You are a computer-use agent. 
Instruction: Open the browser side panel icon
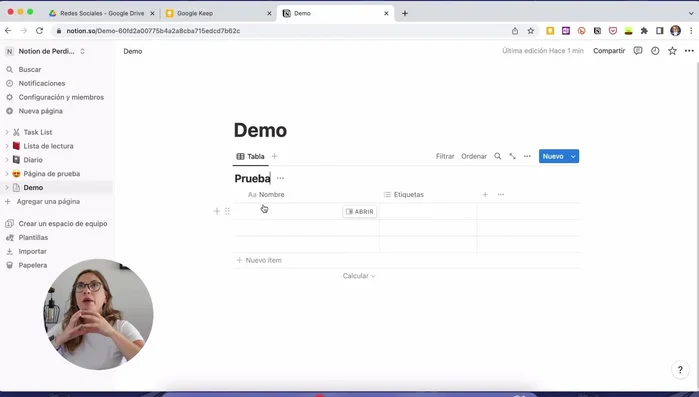coord(660,31)
